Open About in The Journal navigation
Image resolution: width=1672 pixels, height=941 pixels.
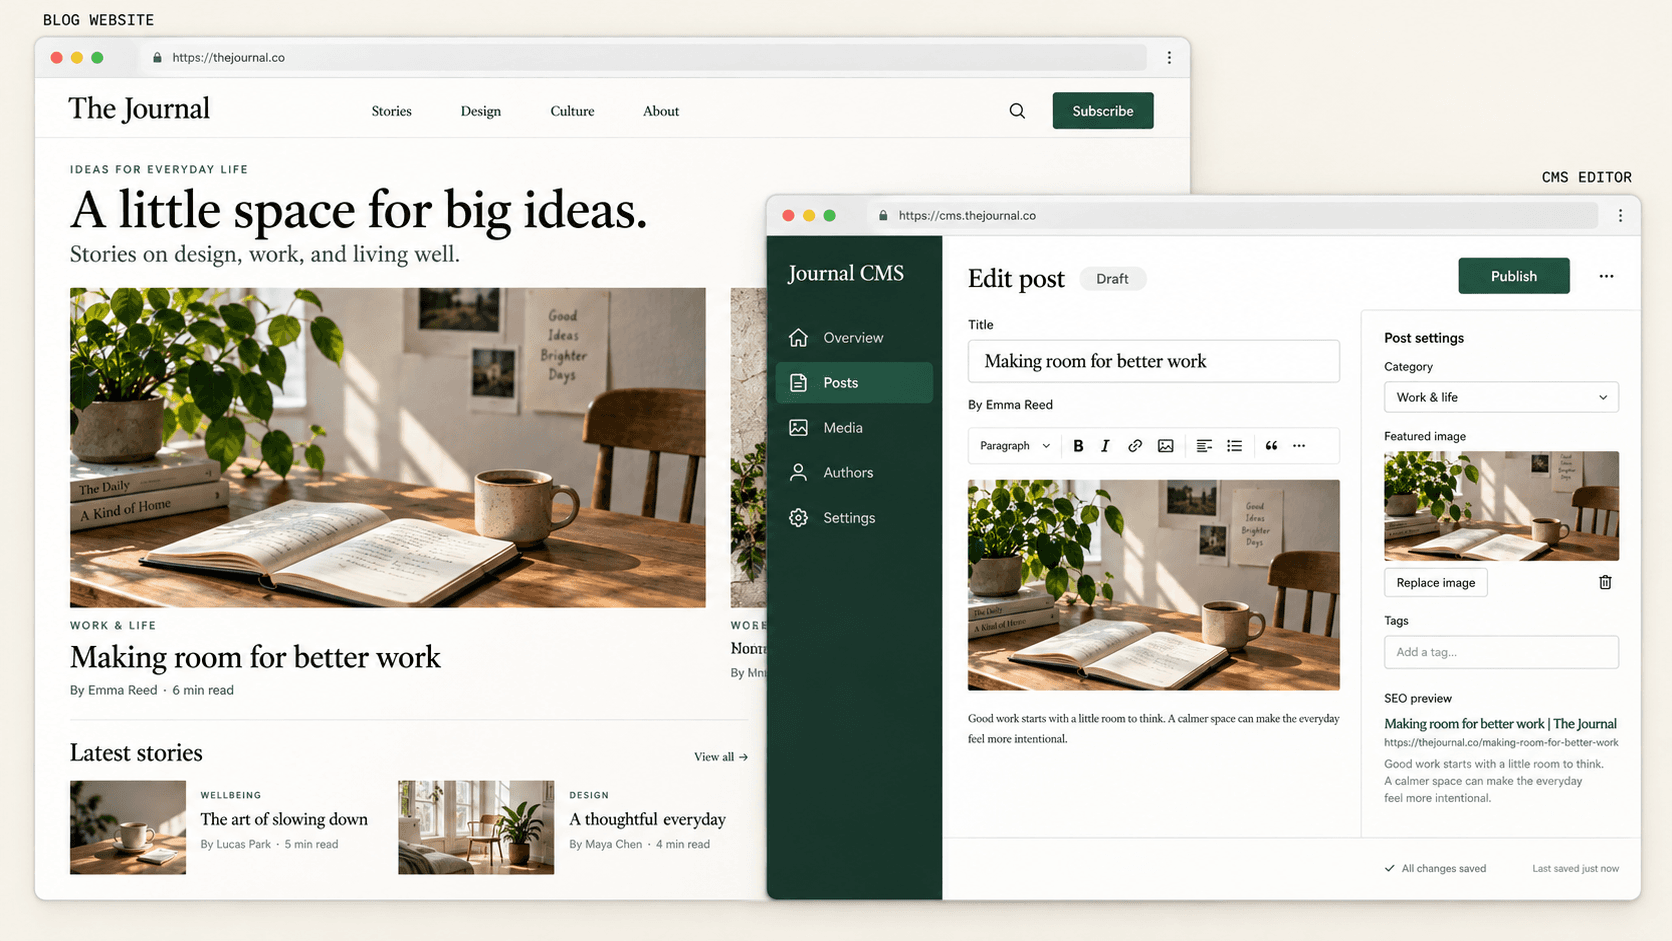(x=661, y=111)
